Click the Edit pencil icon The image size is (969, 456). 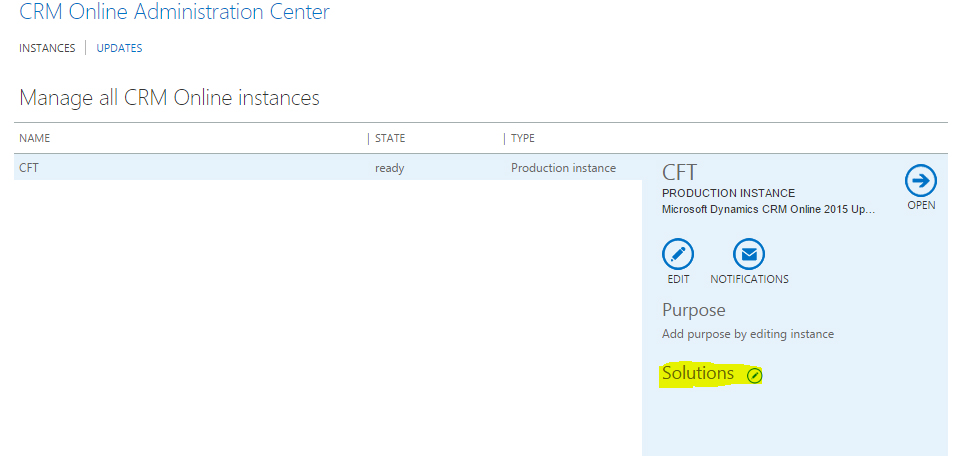[678, 254]
